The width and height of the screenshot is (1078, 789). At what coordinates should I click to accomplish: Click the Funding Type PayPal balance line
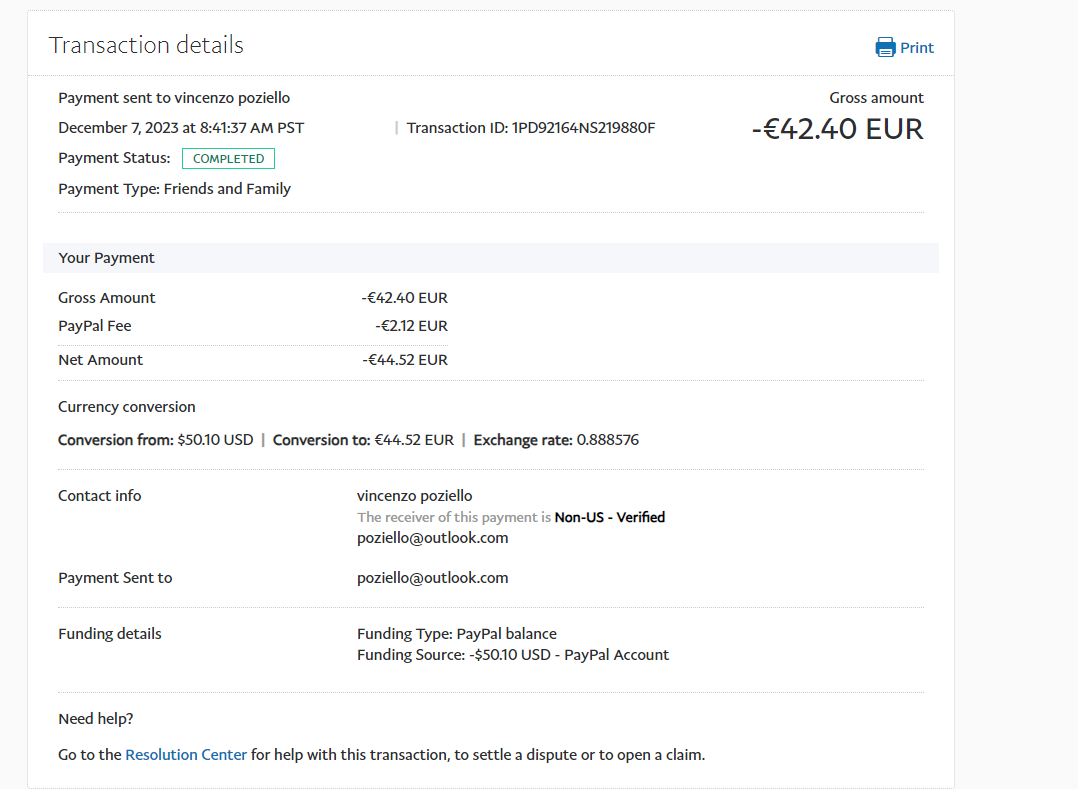pos(456,634)
